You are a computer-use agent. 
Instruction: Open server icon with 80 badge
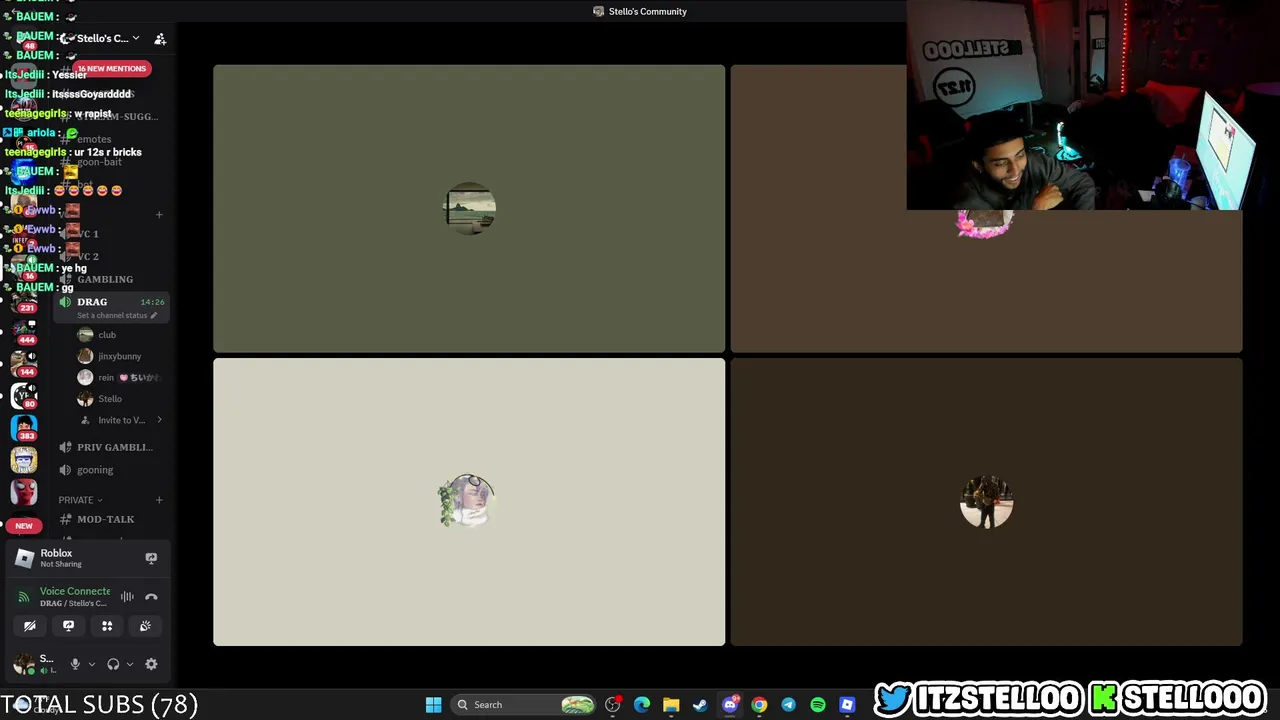(24, 396)
